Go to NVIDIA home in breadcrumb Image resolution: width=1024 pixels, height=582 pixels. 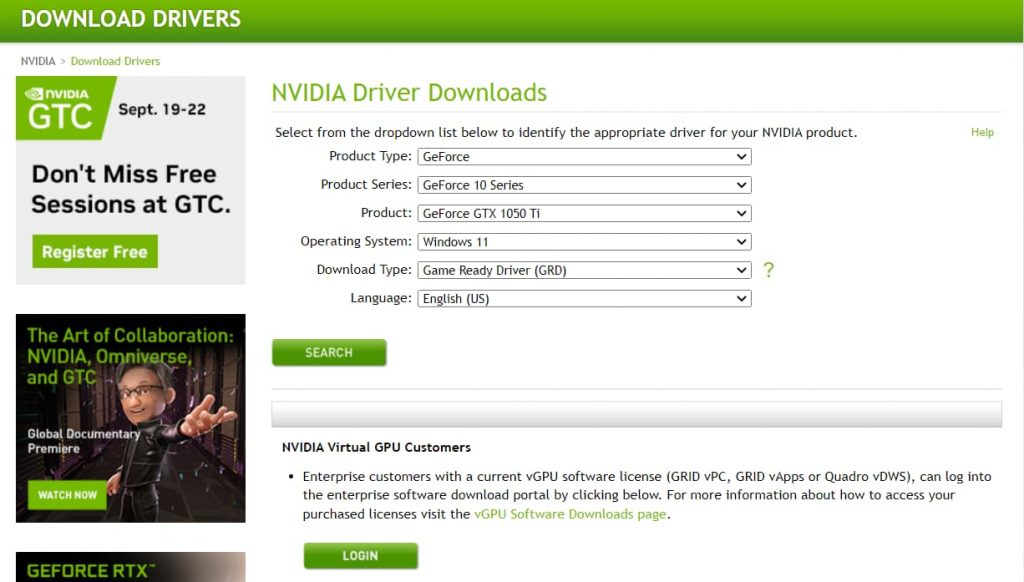click(x=38, y=61)
